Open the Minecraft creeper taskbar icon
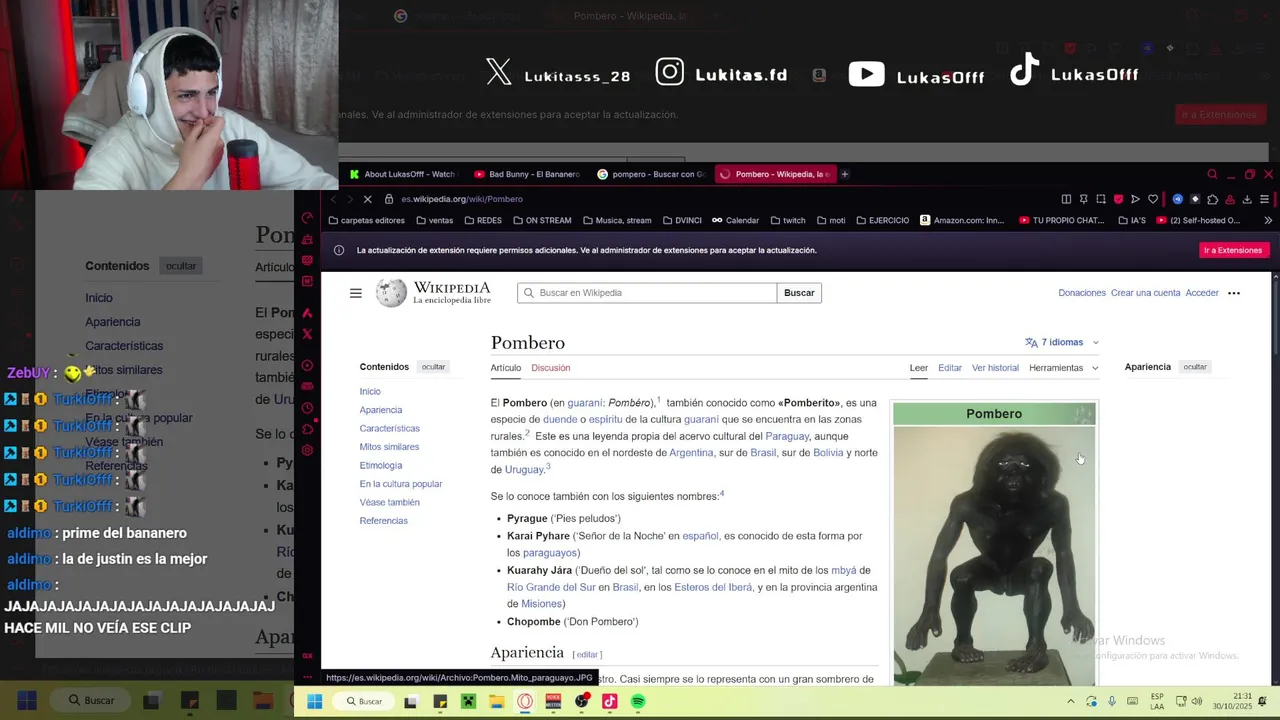This screenshot has height=720, width=1280. coord(468,701)
